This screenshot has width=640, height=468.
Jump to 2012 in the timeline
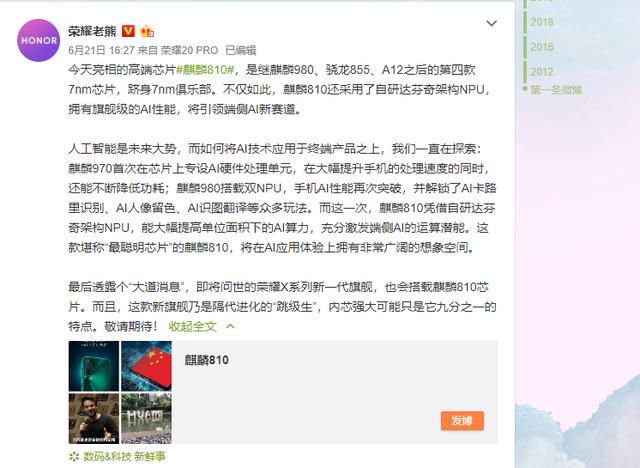[542, 72]
